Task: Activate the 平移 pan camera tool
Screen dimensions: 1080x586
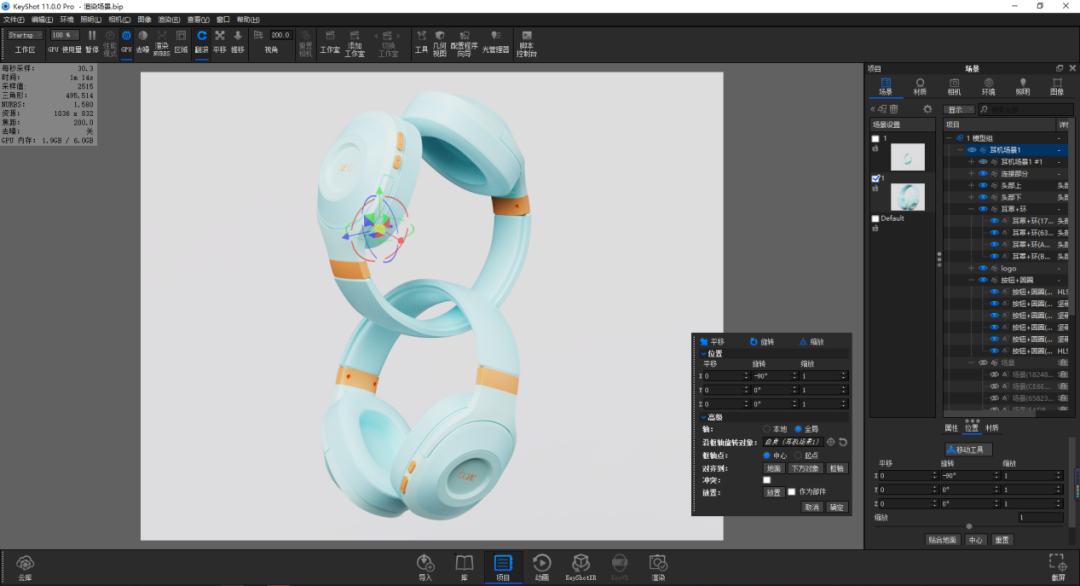Action: [x=220, y=41]
